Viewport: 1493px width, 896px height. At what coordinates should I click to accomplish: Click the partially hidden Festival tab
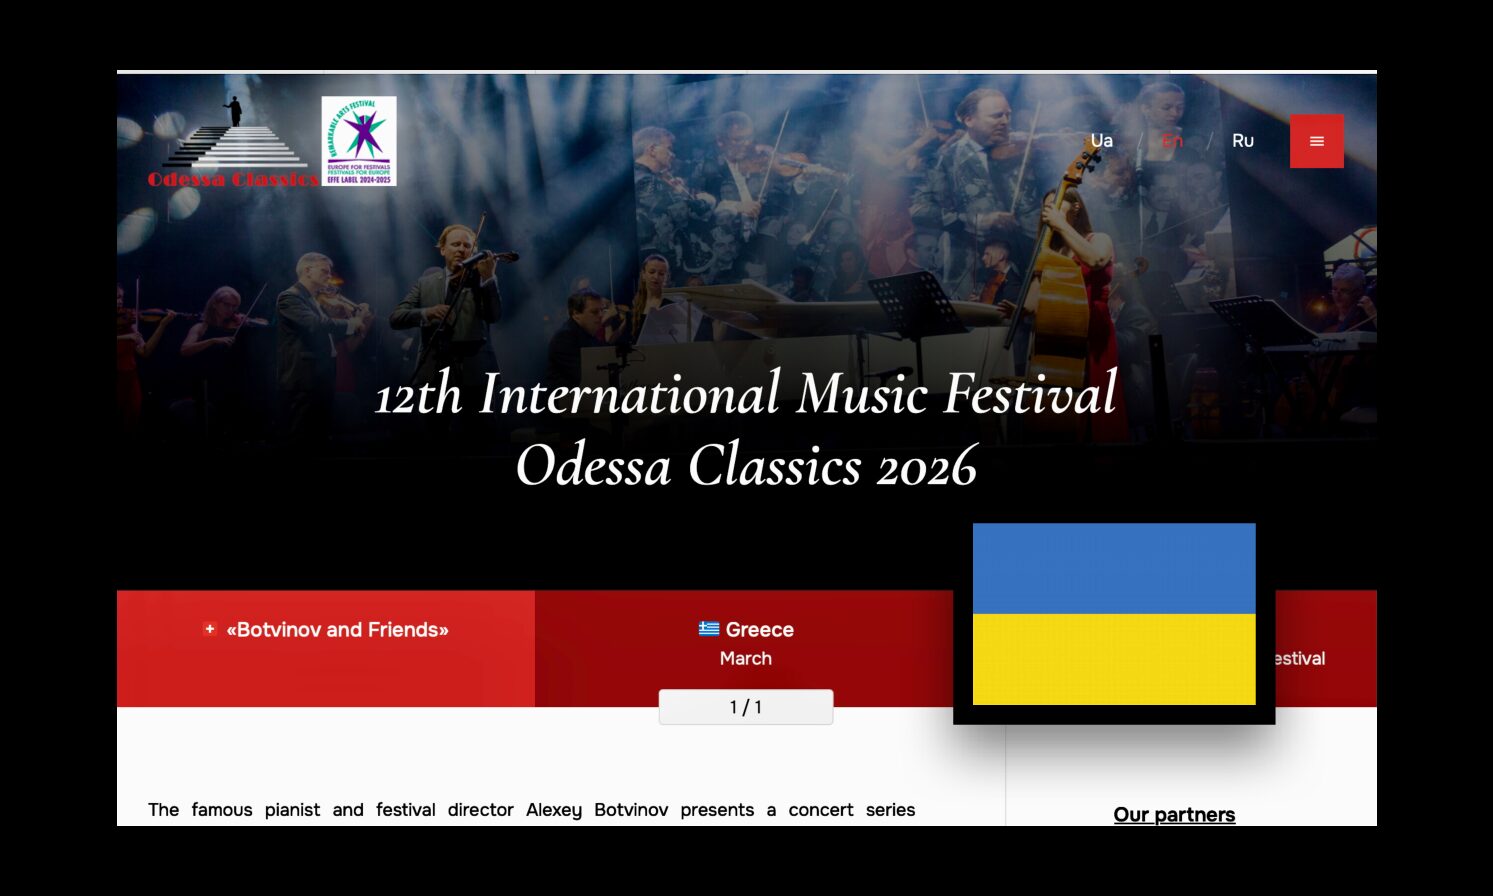(x=1310, y=658)
